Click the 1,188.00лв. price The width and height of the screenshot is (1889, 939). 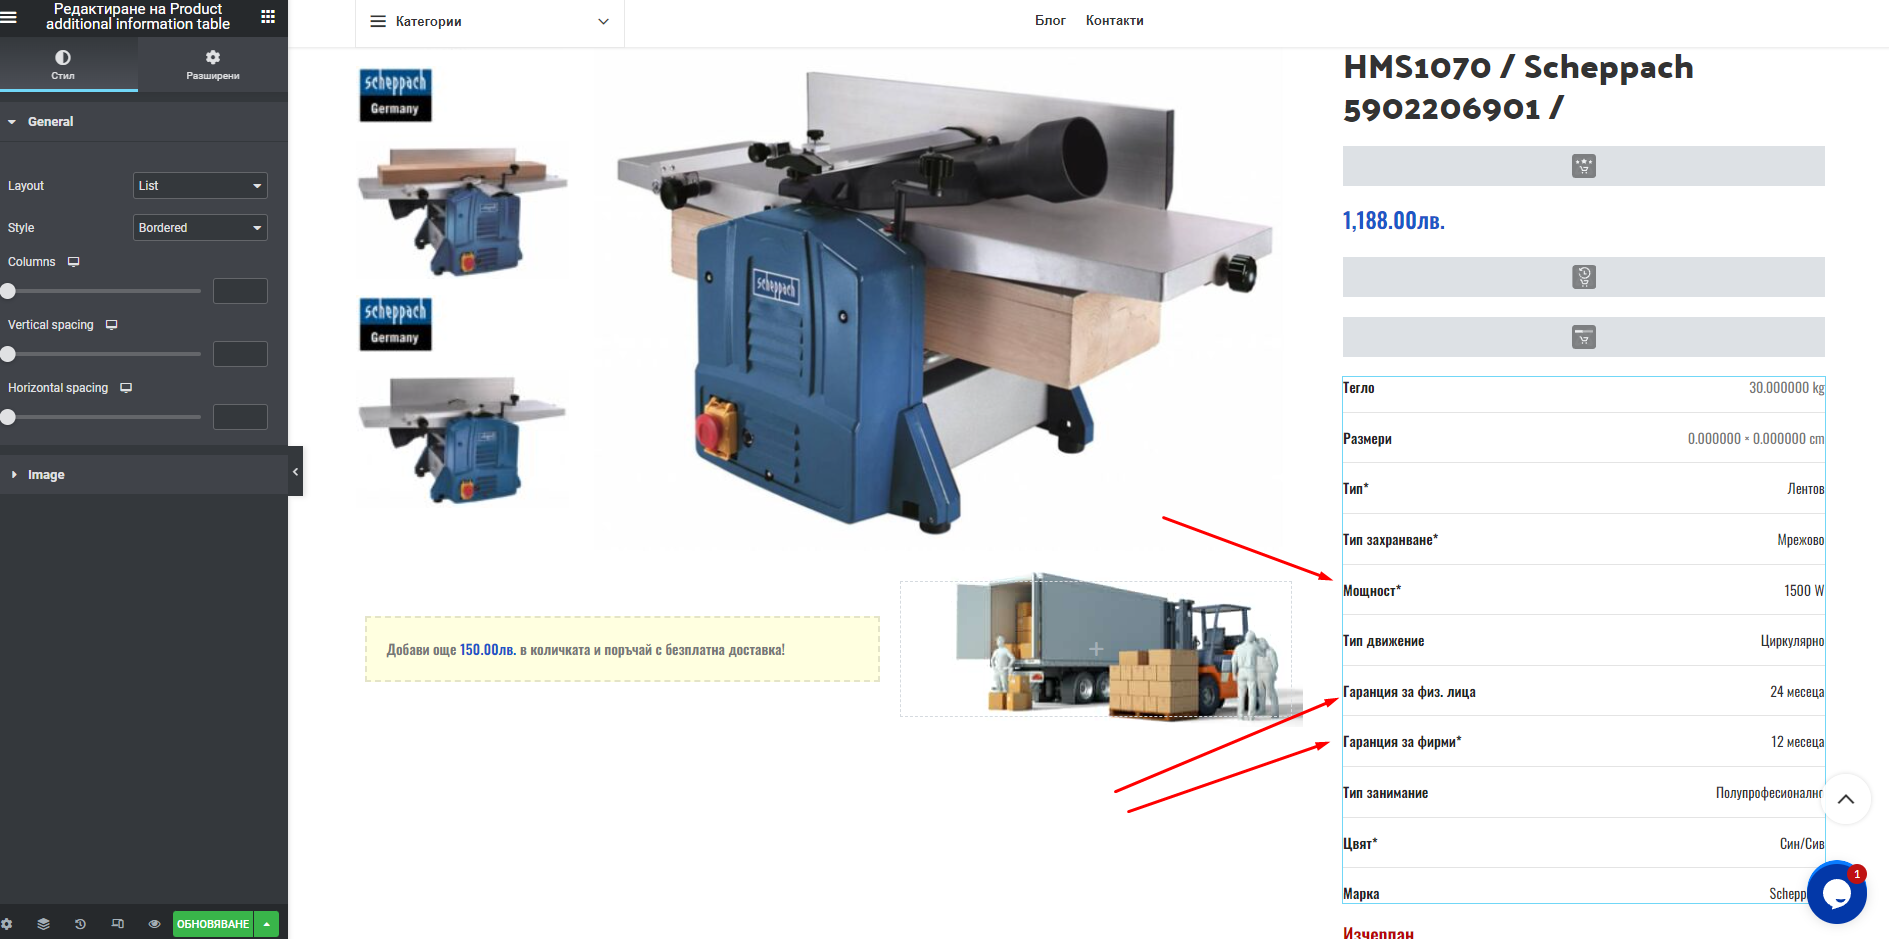pyautogui.click(x=1394, y=221)
